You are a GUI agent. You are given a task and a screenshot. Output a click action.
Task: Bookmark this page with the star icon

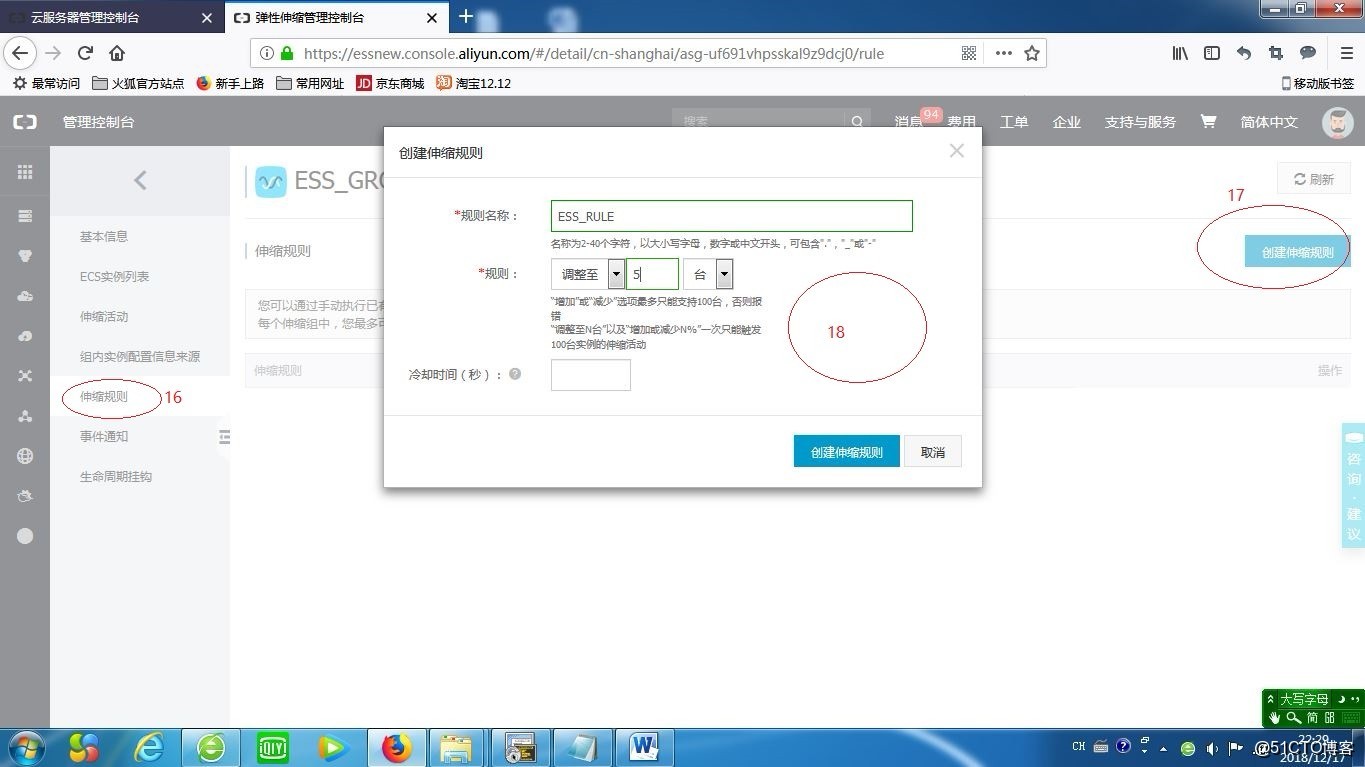coord(1032,53)
